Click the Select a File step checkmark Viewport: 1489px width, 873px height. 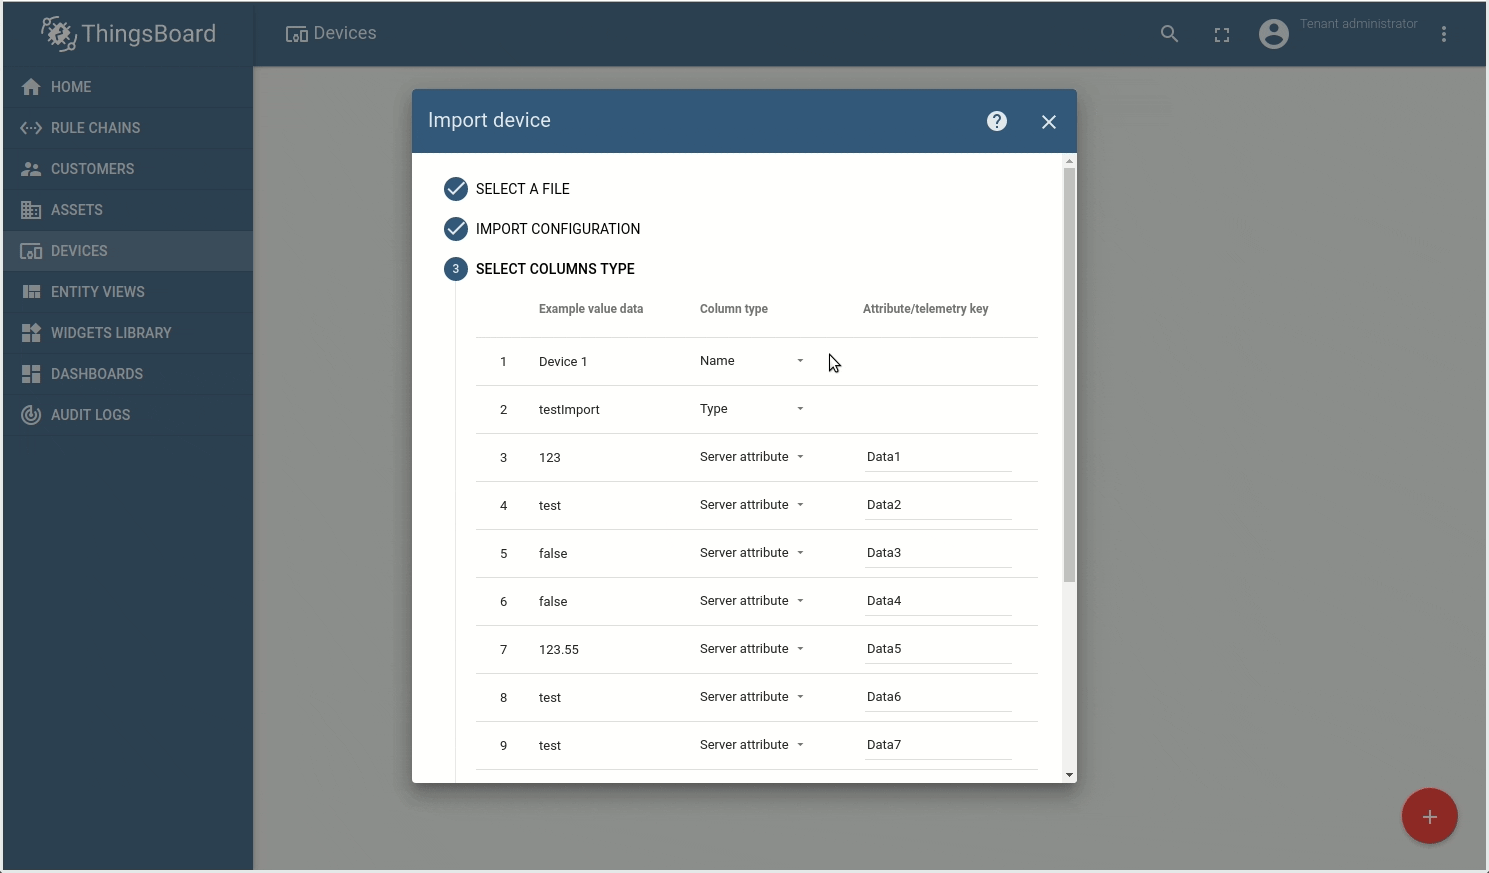coord(456,189)
